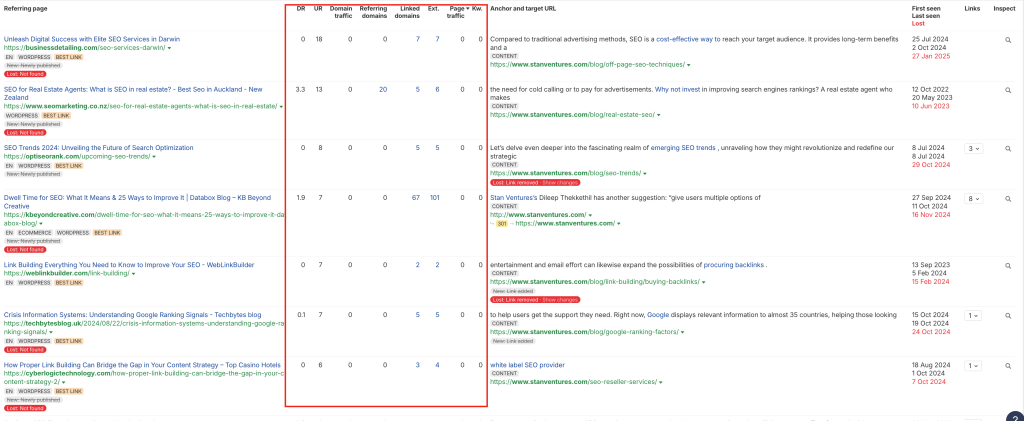Inspect the optiseorank.com backlink row
Image resolution: width=1024 pixels, height=421 pixels.
pyautogui.click(x=1008, y=148)
